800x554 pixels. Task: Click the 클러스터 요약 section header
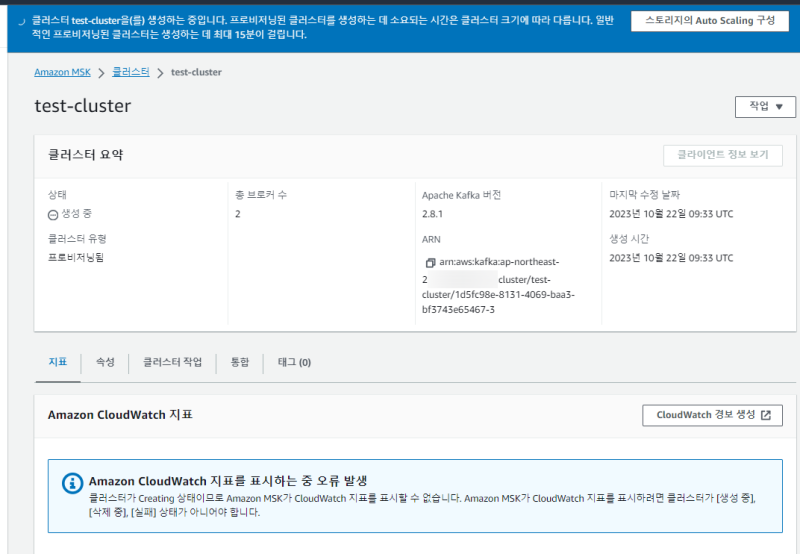[x=86, y=155]
